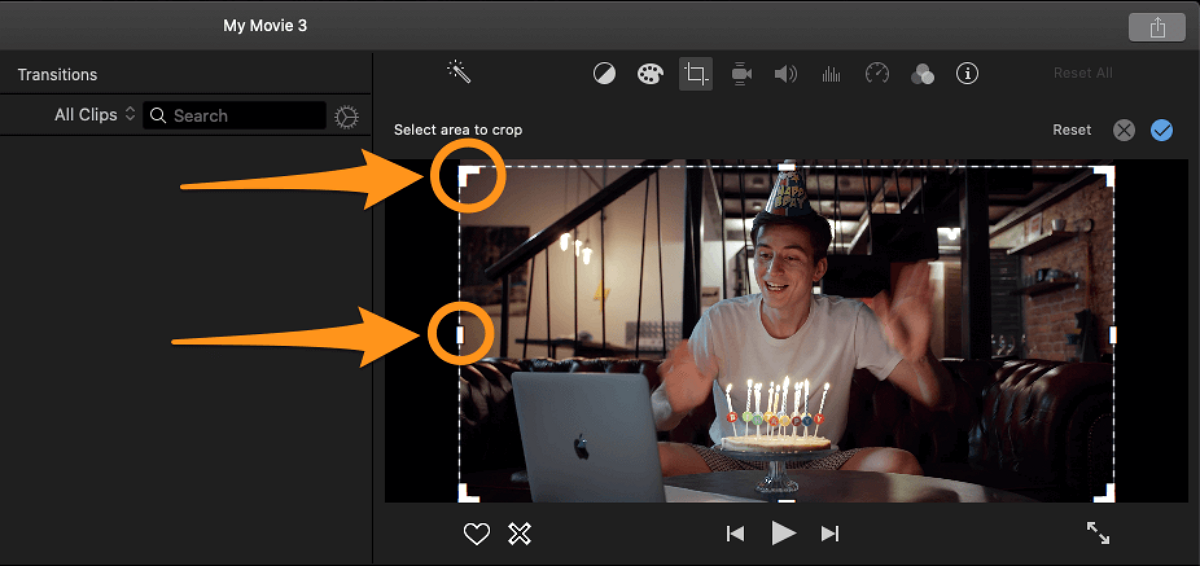Image resolution: width=1200 pixels, height=566 pixels.
Task: Click the My Movie 3 title
Action: click(265, 26)
